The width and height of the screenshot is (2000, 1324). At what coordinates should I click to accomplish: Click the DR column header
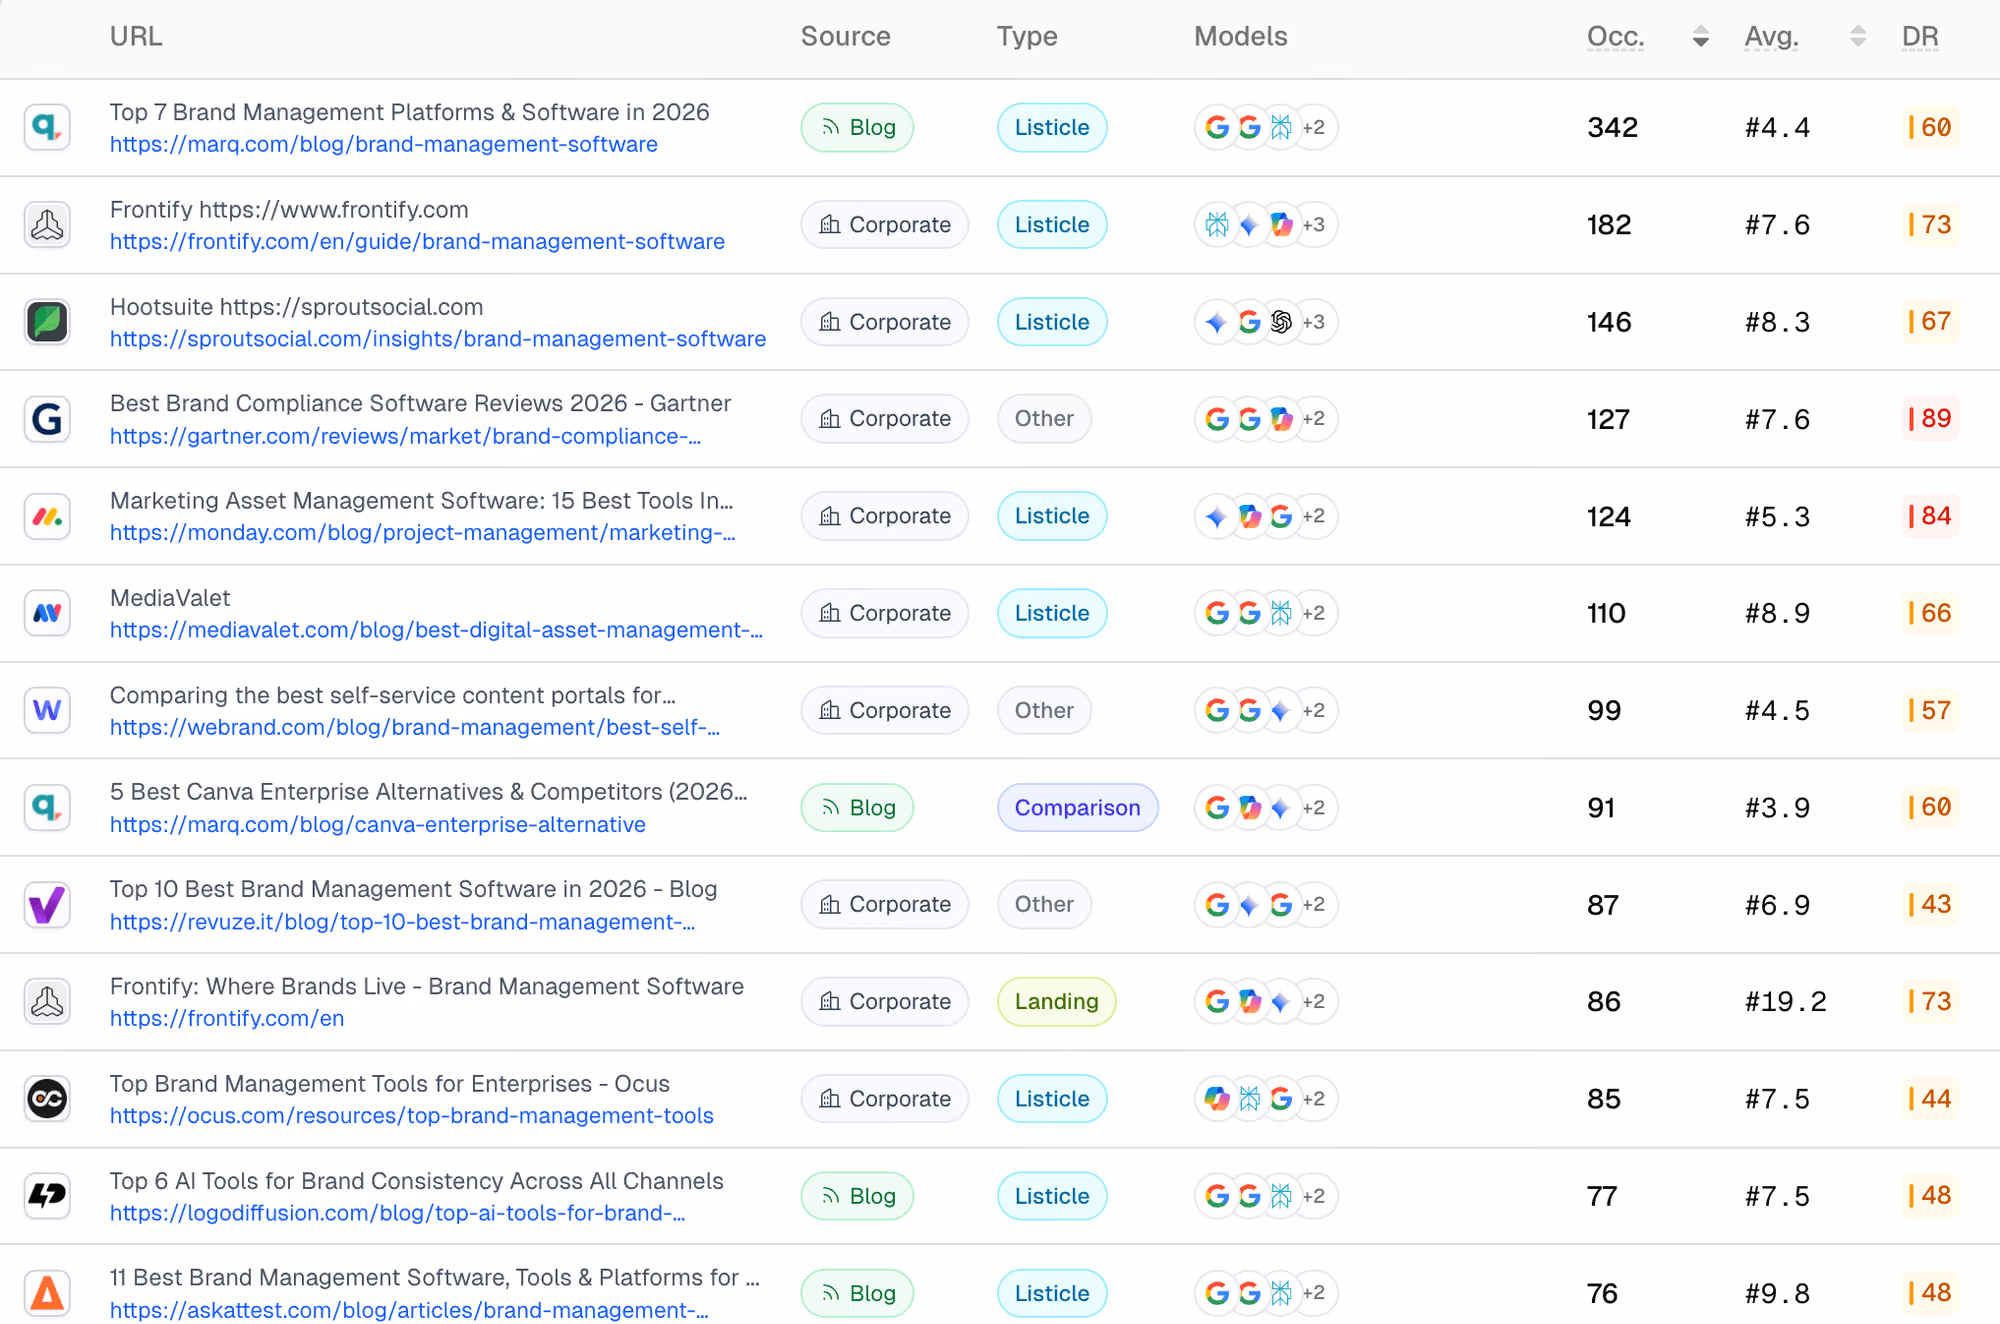(x=1920, y=37)
